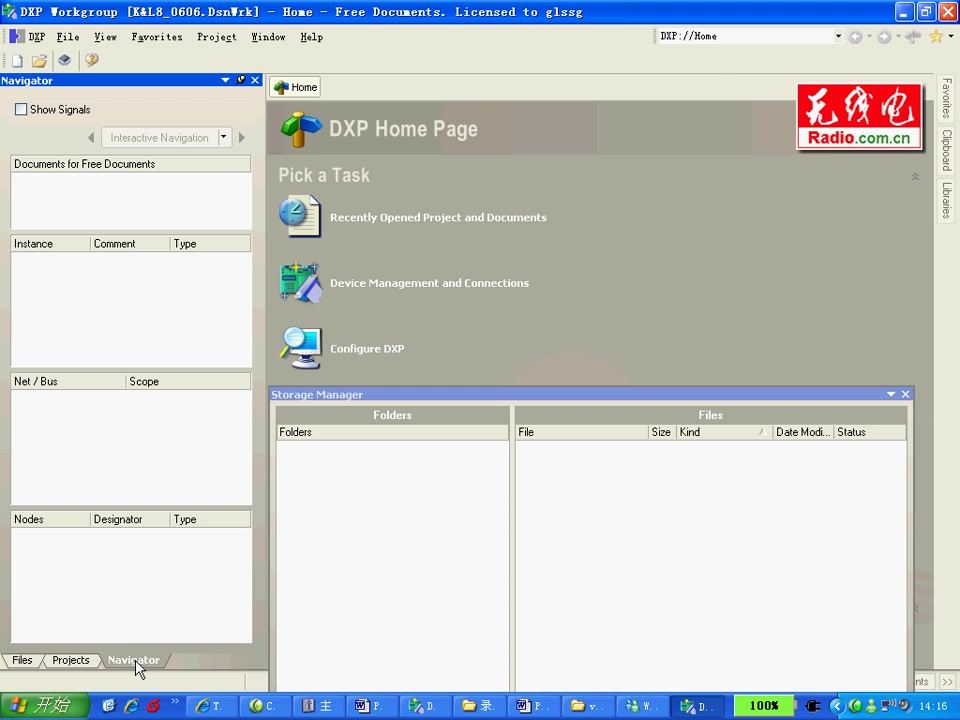Click the Device Management circuit board icon
This screenshot has height=720, width=960.
point(301,282)
